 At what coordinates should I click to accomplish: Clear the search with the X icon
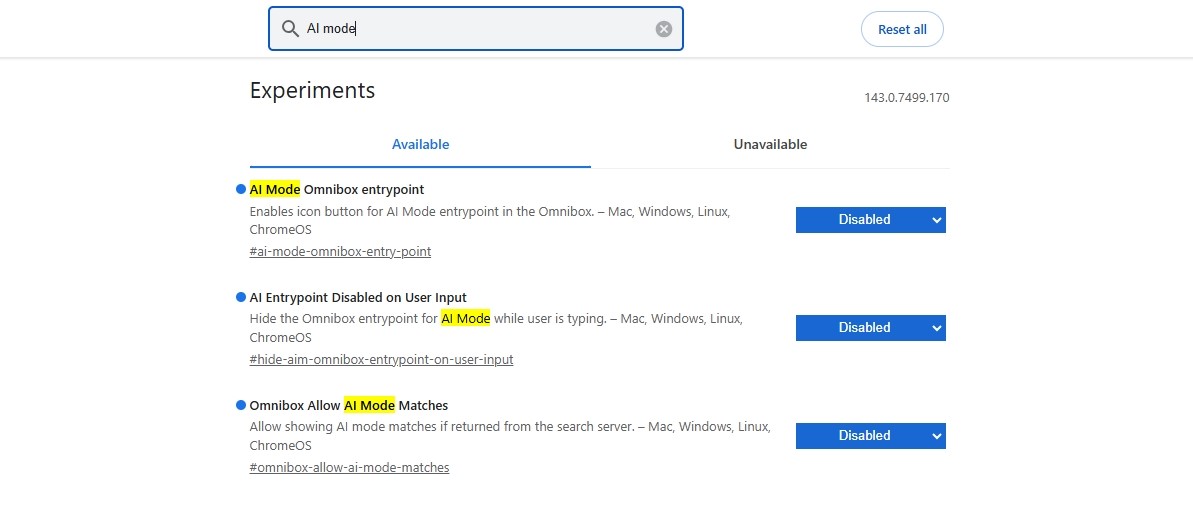pos(664,29)
